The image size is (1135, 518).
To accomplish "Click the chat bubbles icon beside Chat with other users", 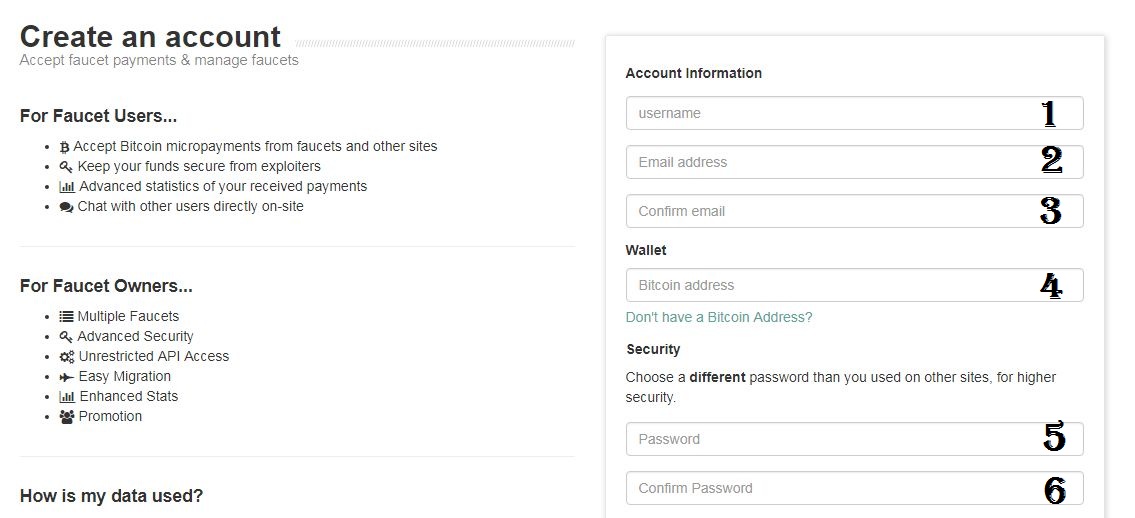I will coord(67,207).
